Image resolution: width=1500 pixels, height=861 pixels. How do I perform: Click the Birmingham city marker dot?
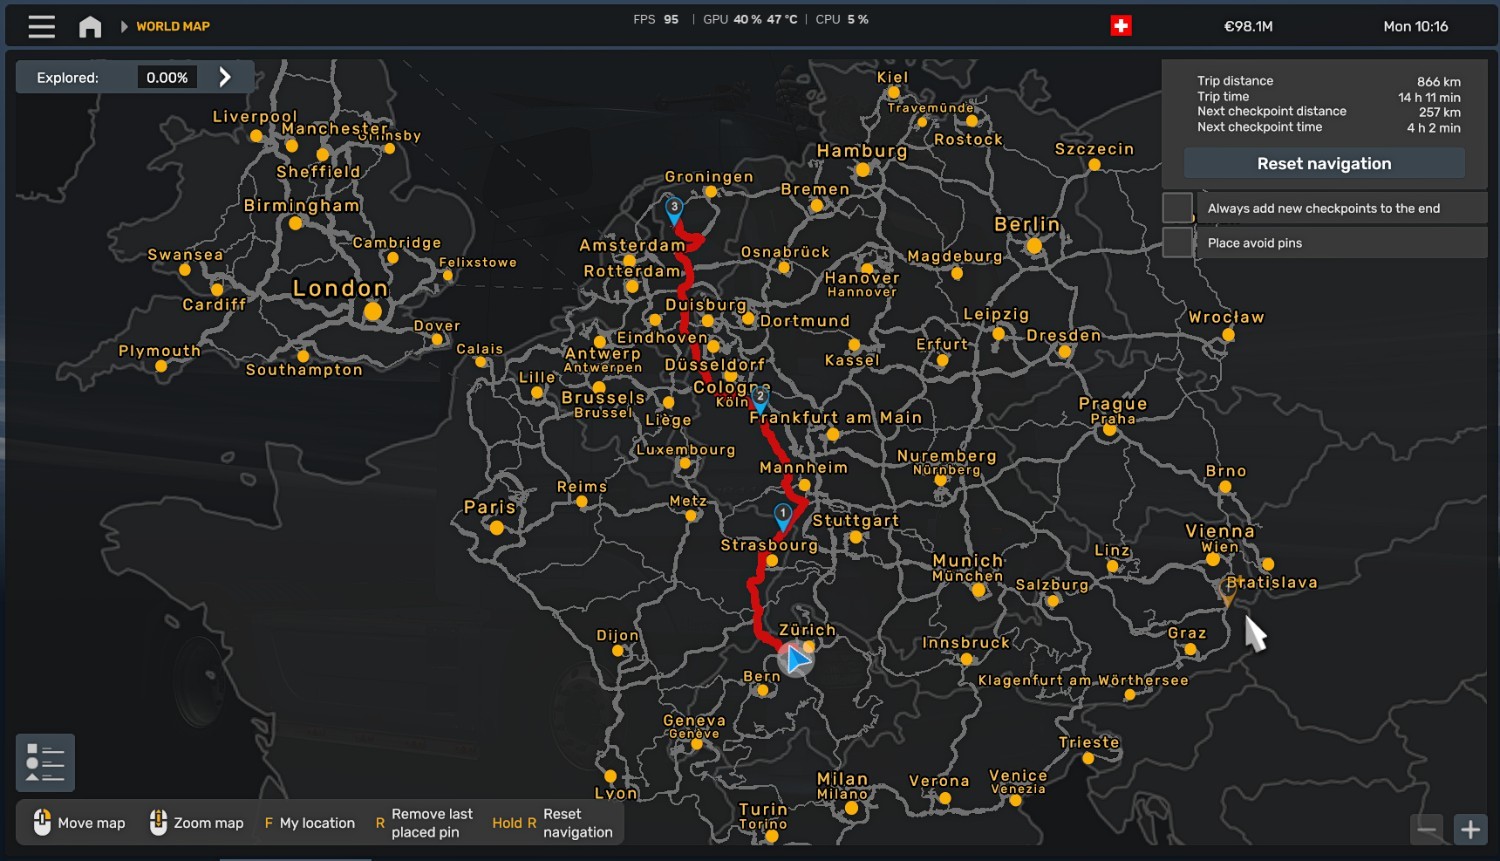[295, 223]
